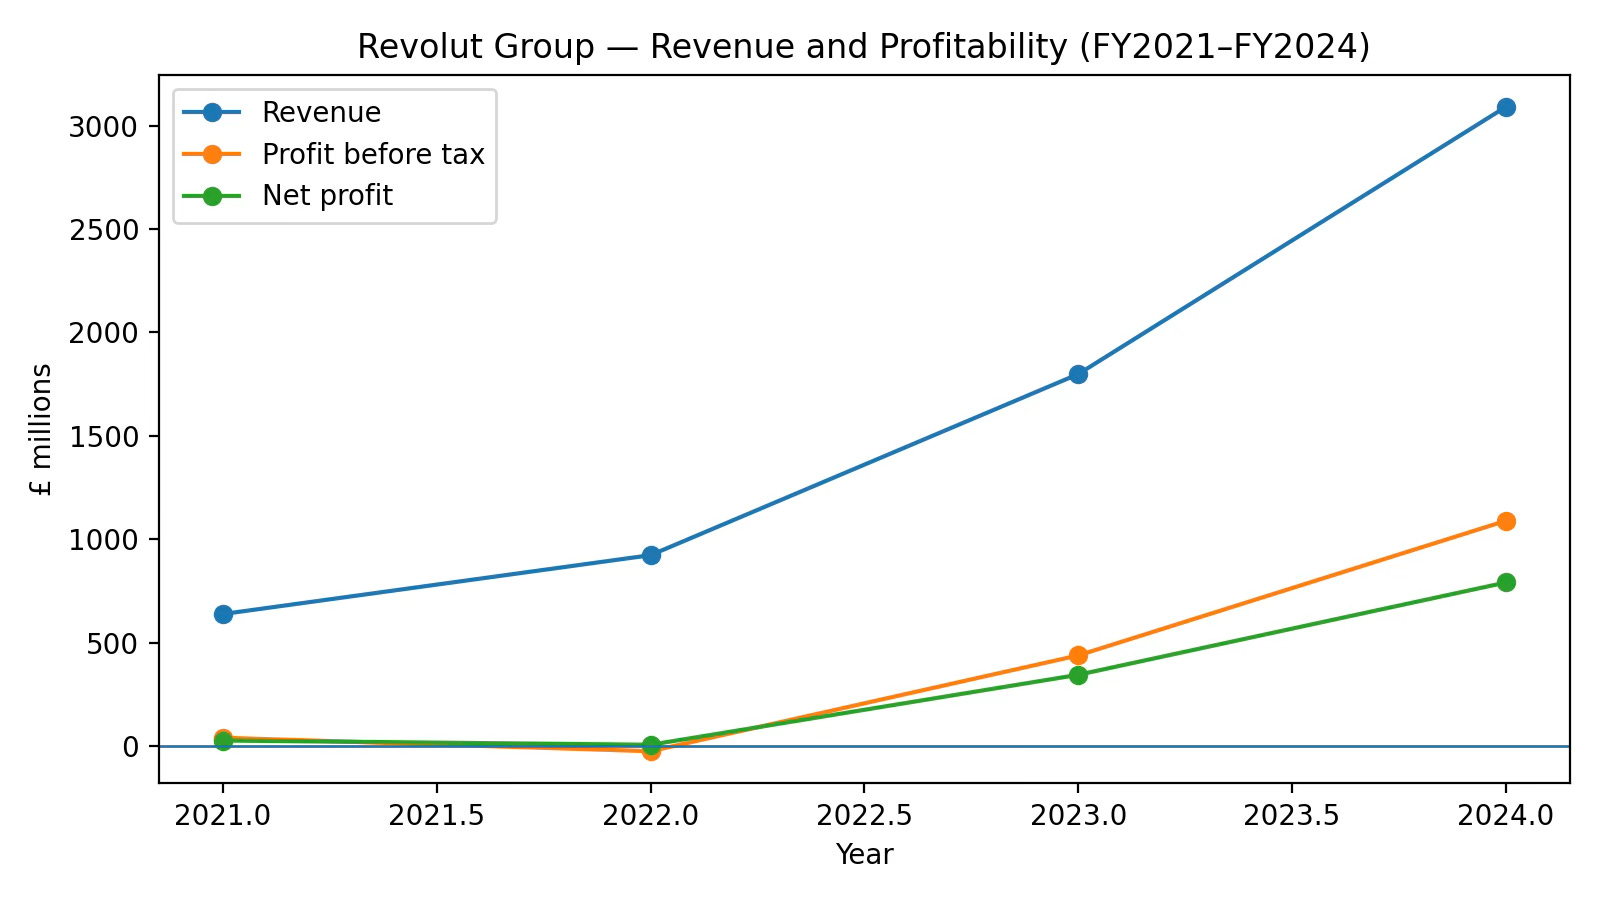Click the x-axis tick label 2021.0

[x=223, y=816]
